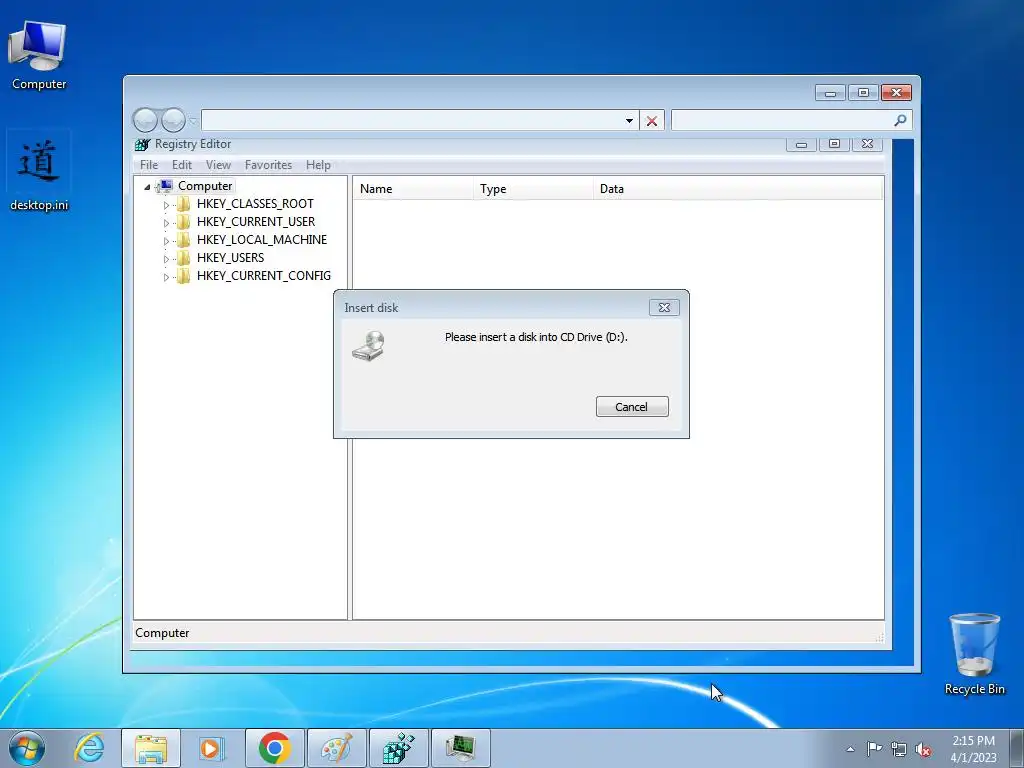Click the Back navigation button
Image resolution: width=1024 pixels, height=768 pixels.
(x=145, y=120)
